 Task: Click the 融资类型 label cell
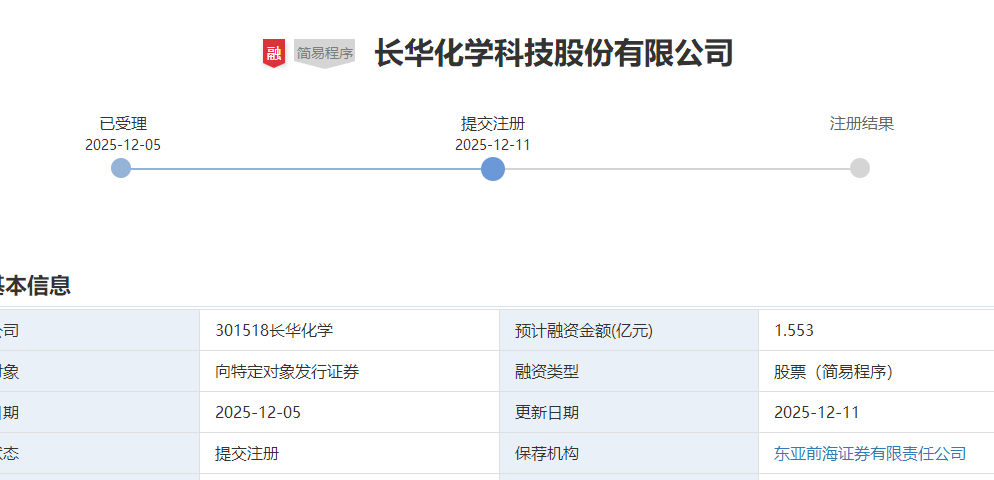coord(629,372)
